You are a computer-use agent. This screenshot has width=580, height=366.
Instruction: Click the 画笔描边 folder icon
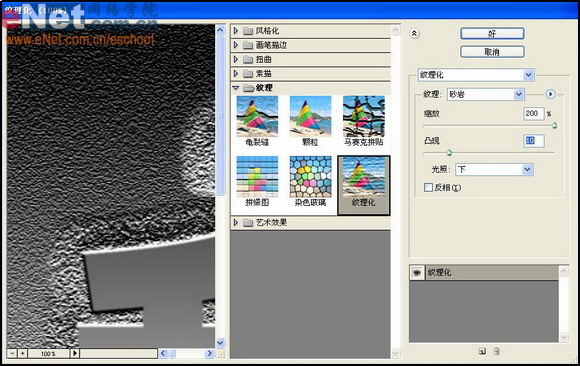(x=248, y=45)
